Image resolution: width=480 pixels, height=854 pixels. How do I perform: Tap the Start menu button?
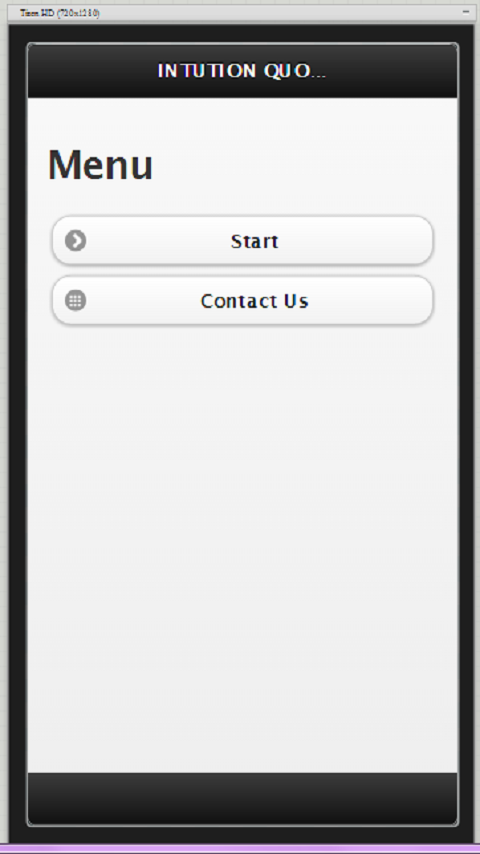click(242, 241)
